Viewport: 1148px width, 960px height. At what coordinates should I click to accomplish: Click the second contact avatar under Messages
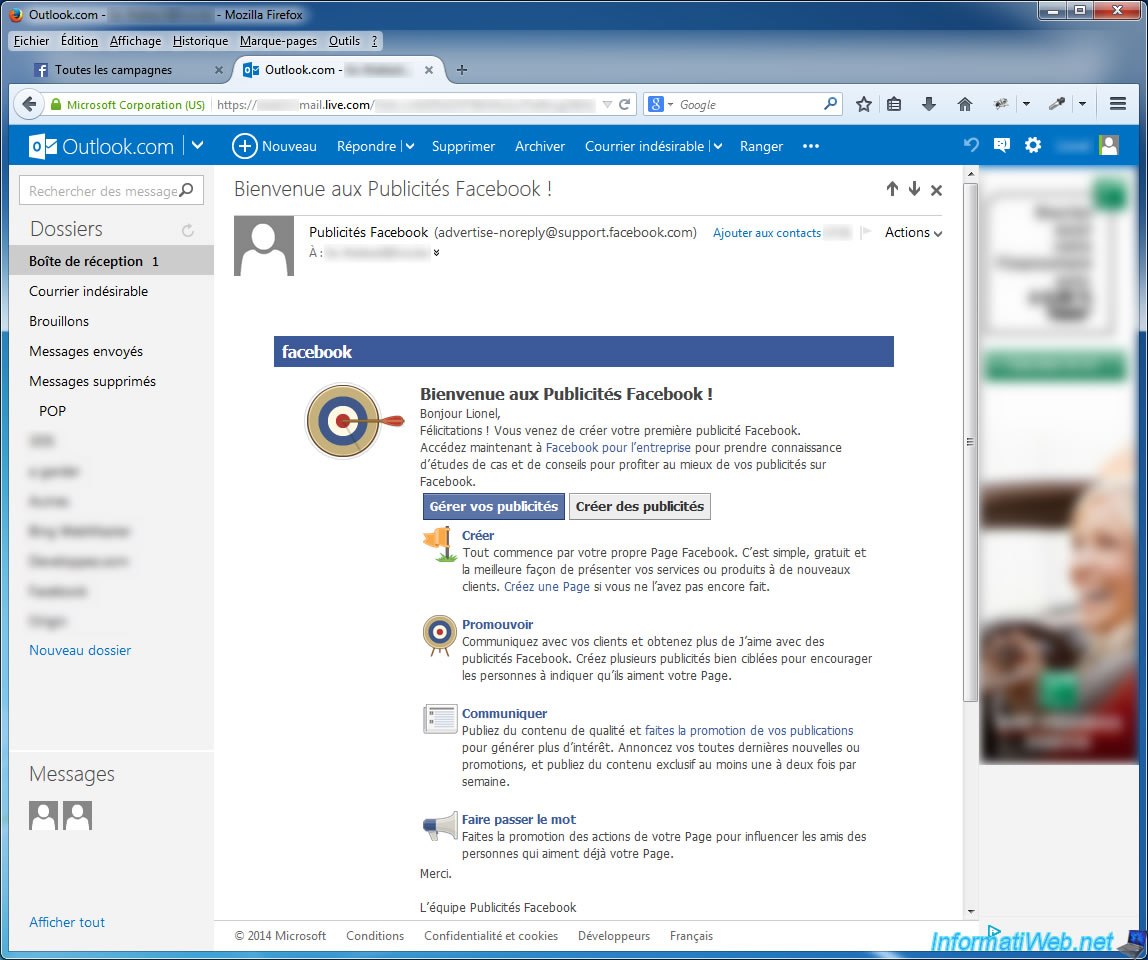78,815
